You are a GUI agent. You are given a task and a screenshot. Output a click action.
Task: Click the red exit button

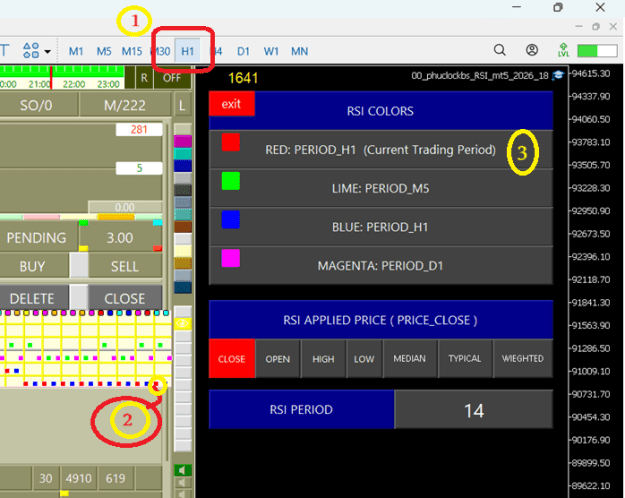click(x=232, y=104)
